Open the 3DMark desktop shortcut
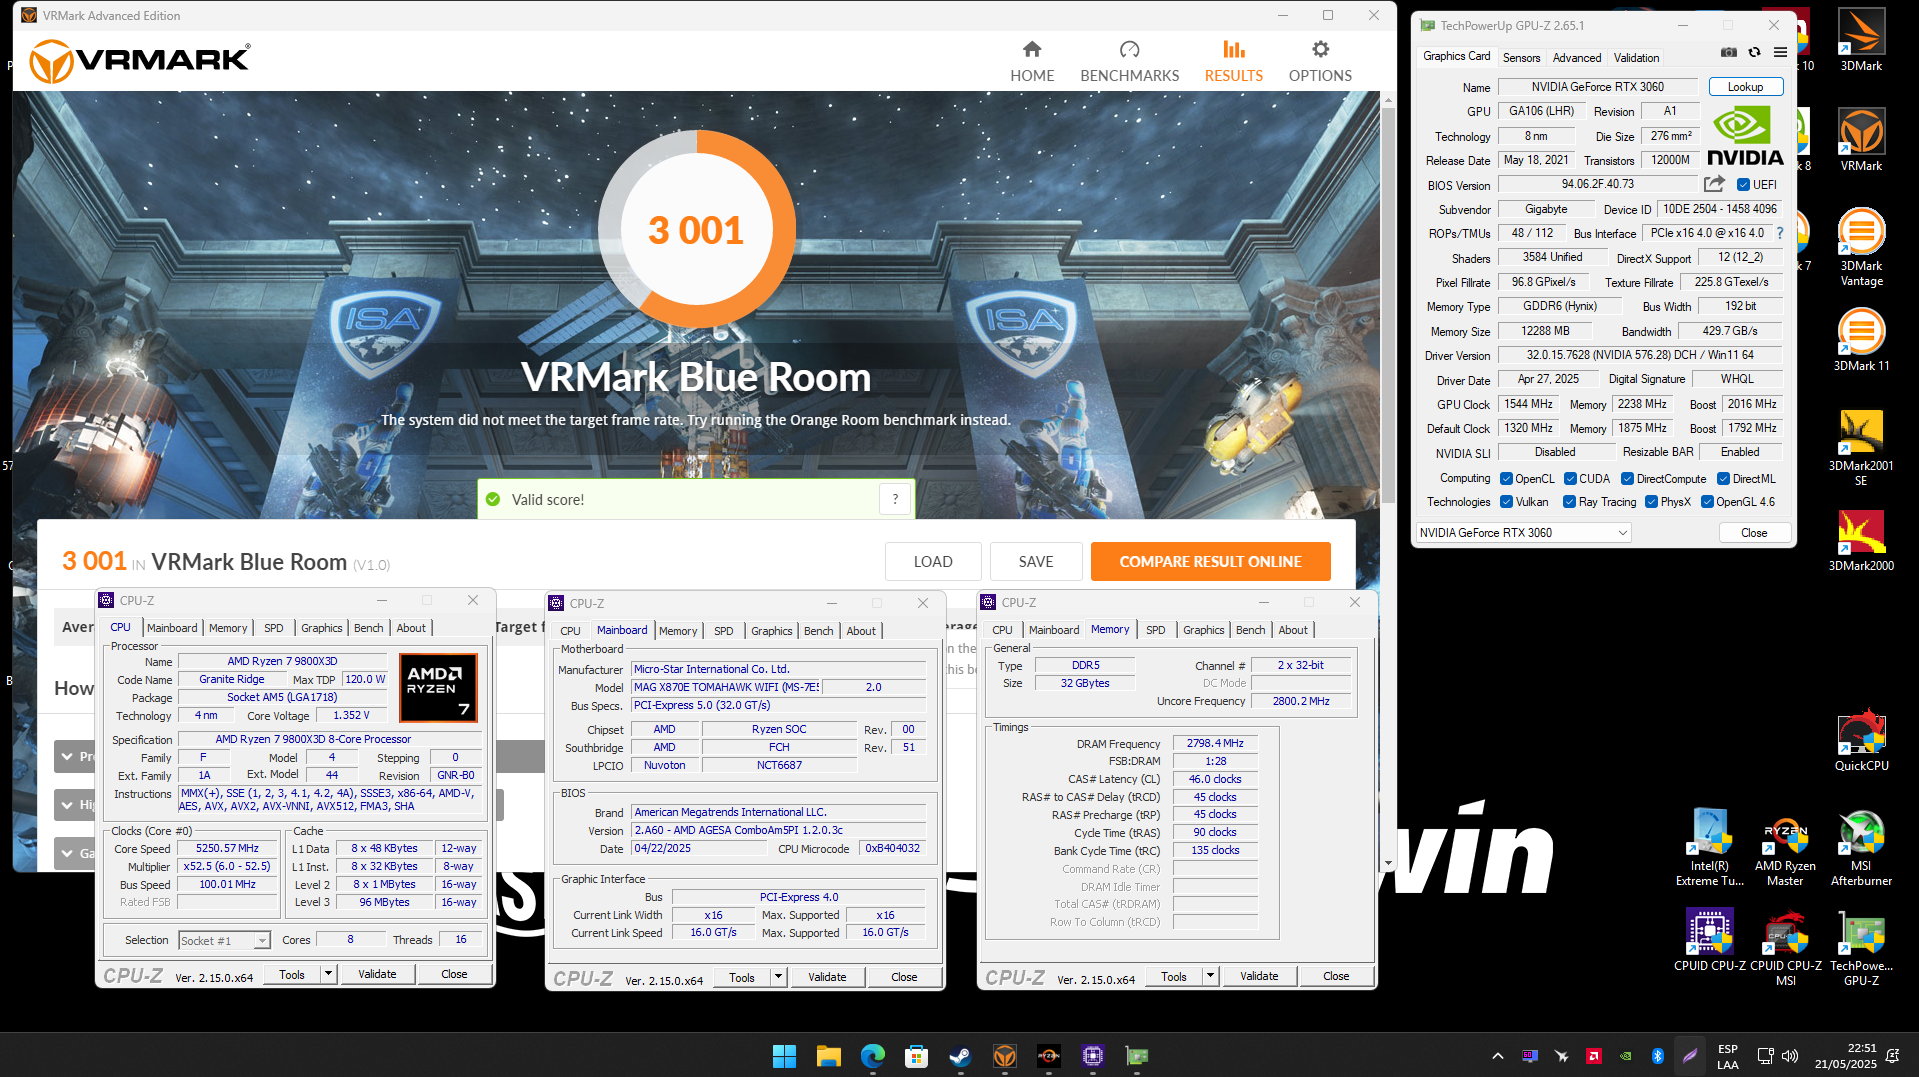1919x1077 pixels. (1861, 40)
